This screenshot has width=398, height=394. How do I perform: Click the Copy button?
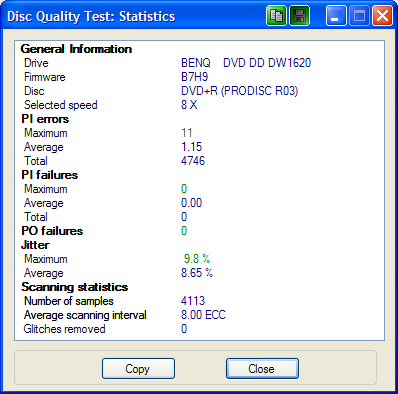[x=138, y=369]
